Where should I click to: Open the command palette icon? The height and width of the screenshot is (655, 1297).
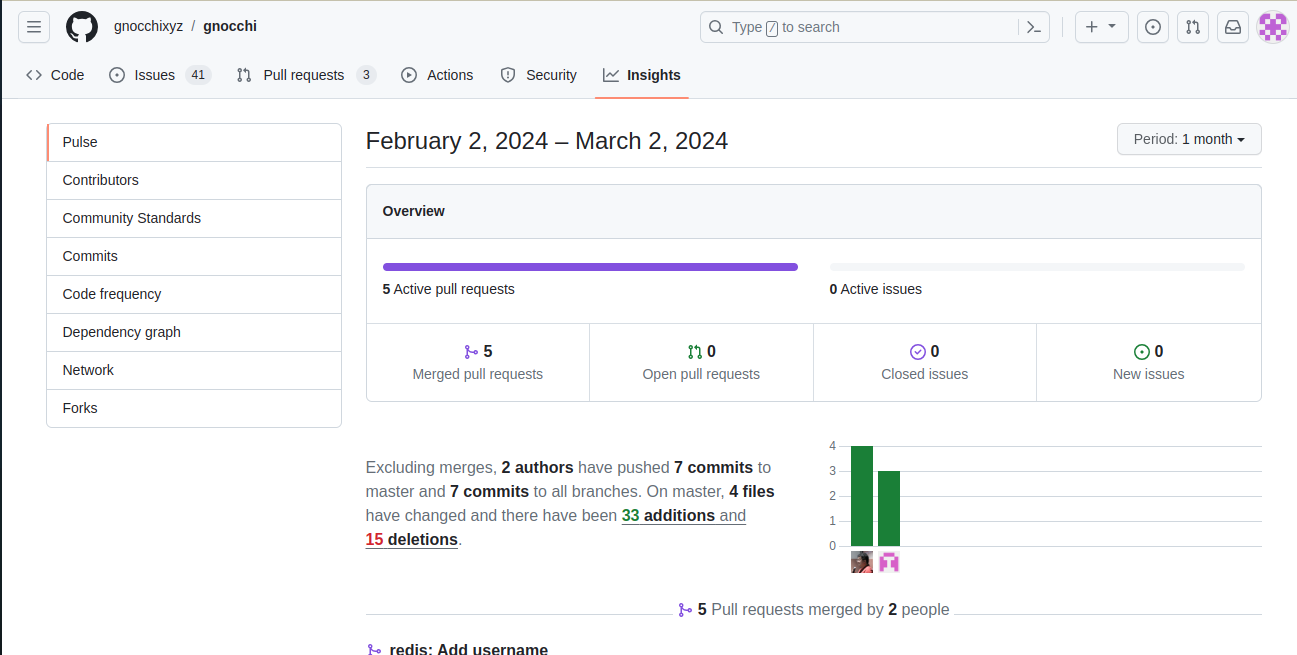[x=1034, y=27]
